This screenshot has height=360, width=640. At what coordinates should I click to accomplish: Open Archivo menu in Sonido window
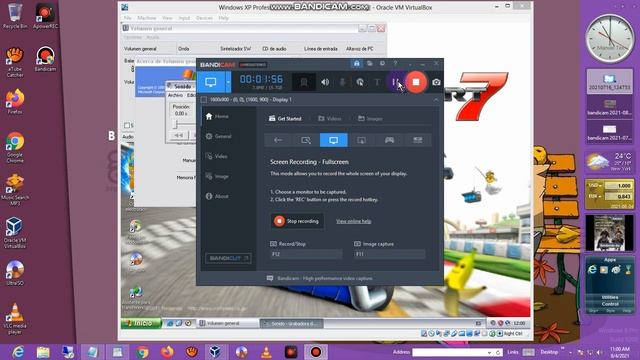[x=176, y=95]
